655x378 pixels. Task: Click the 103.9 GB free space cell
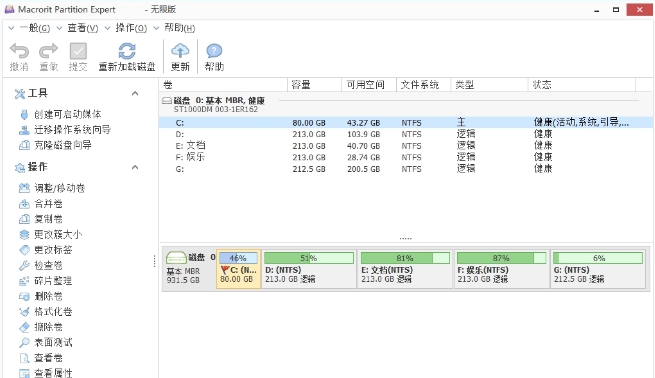click(x=363, y=134)
